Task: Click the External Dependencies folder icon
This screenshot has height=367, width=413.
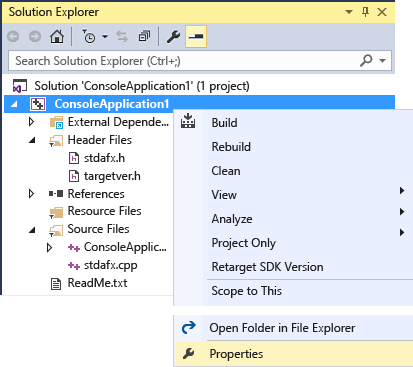Action: [x=56, y=122]
